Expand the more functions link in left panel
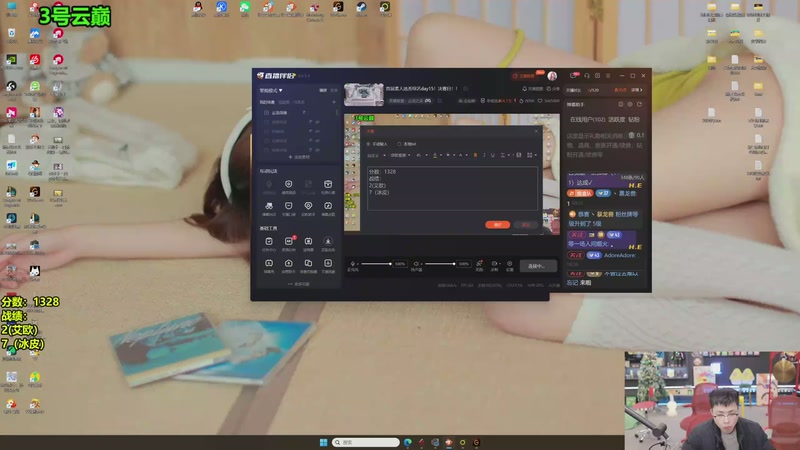 (x=299, y=284)
